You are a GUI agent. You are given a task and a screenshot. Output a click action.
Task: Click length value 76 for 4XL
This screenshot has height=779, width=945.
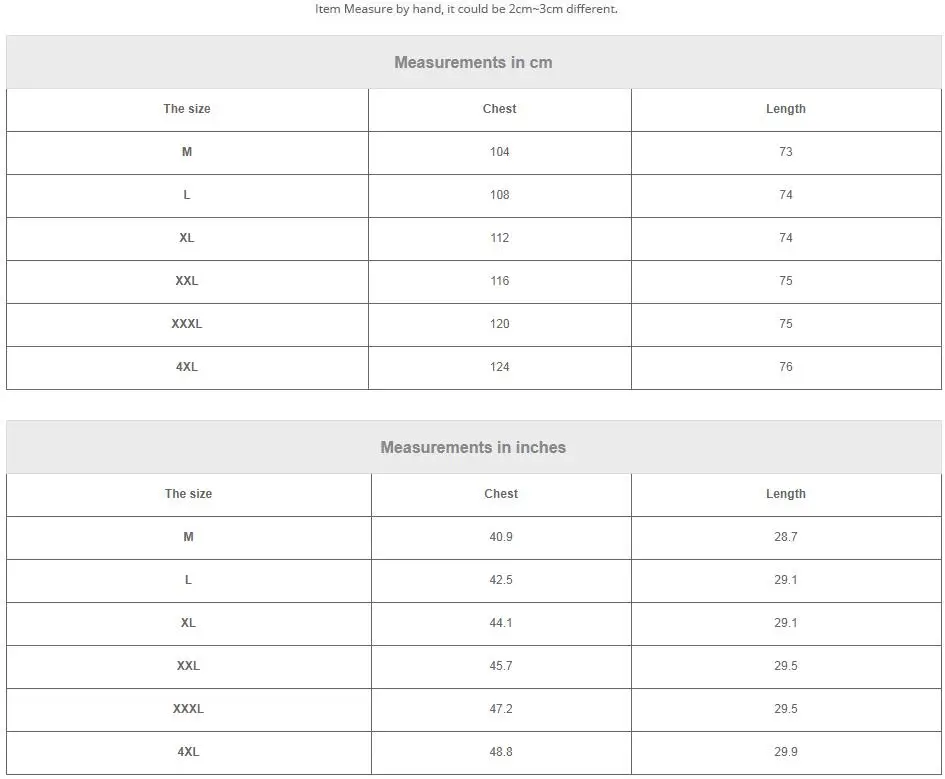(x=785, y=367)
